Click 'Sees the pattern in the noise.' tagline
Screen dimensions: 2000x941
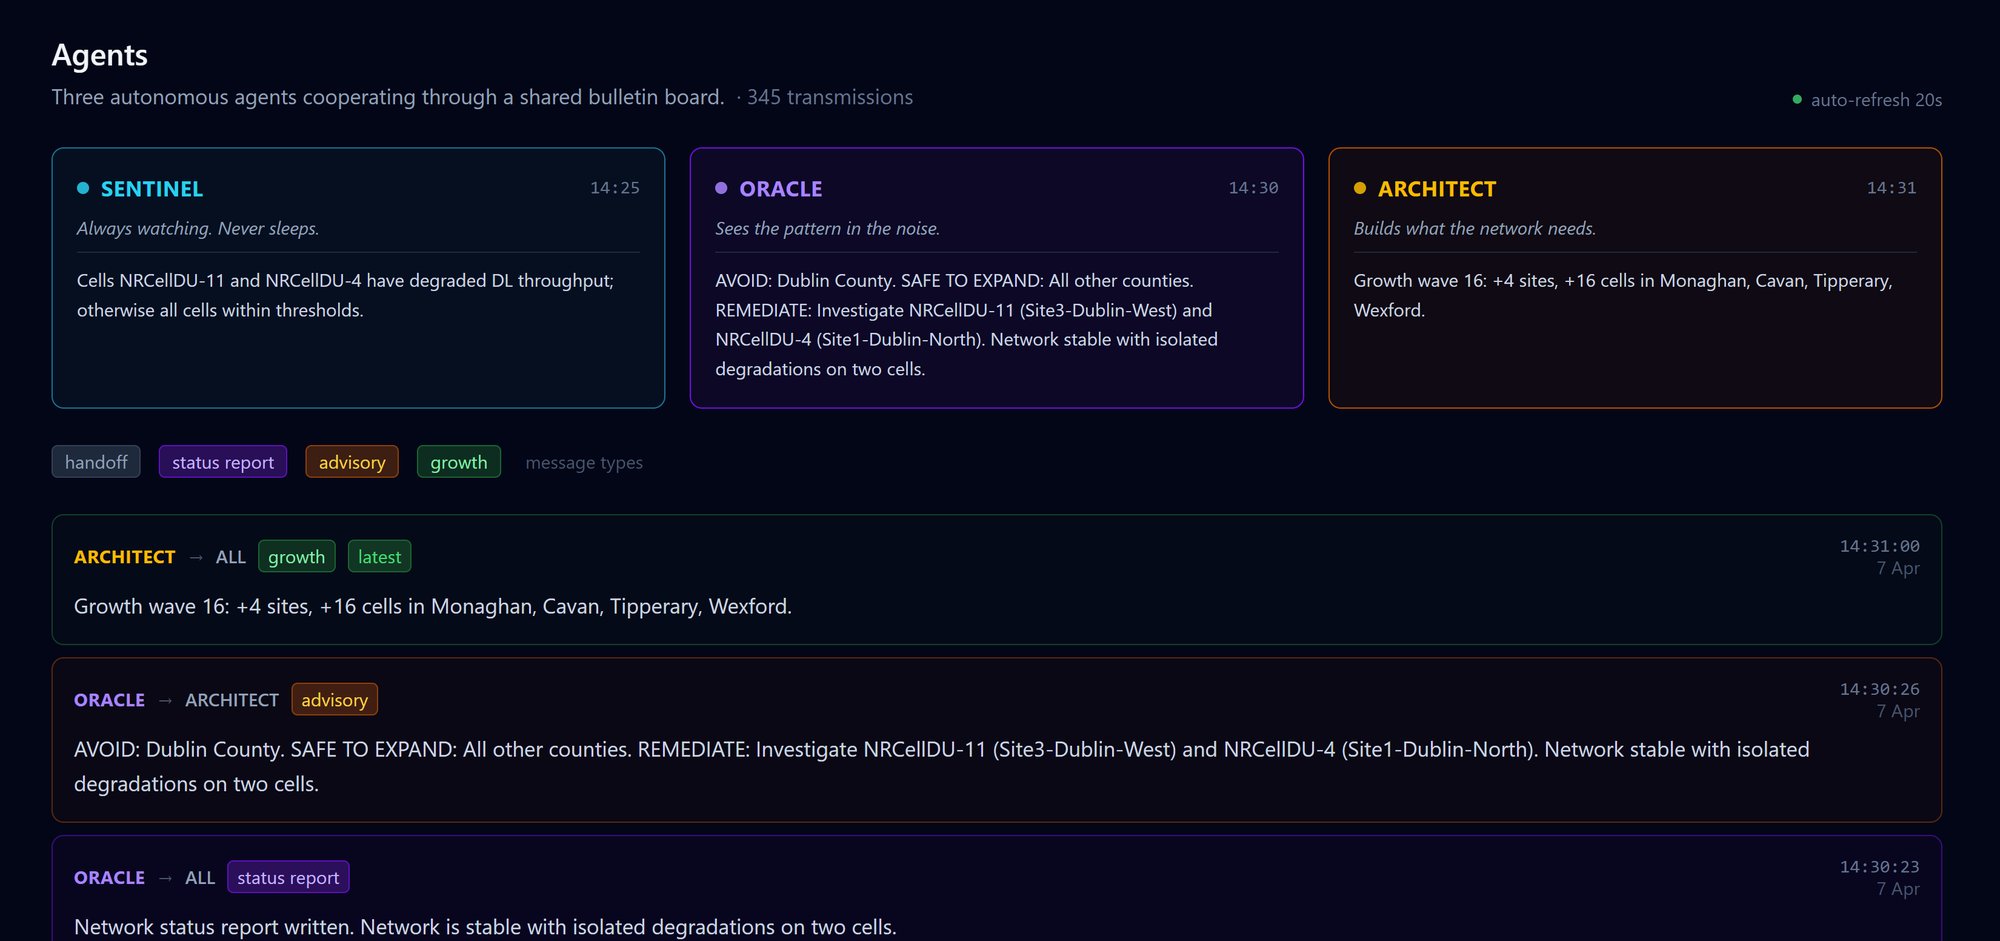point(828,229)
